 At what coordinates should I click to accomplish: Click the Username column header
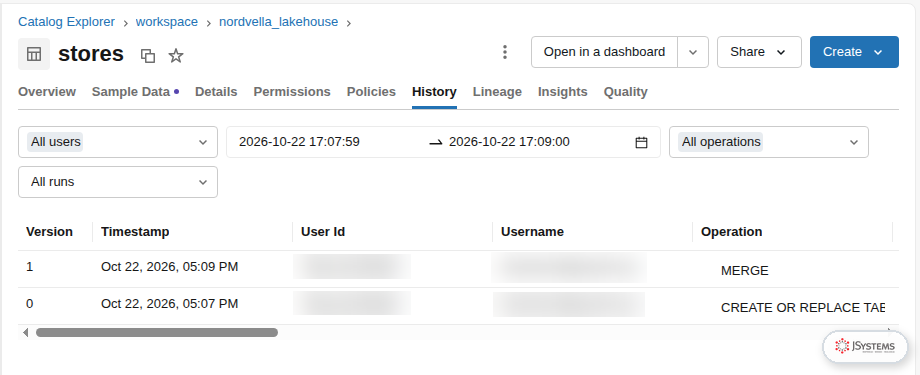click(x=532, y=232)
